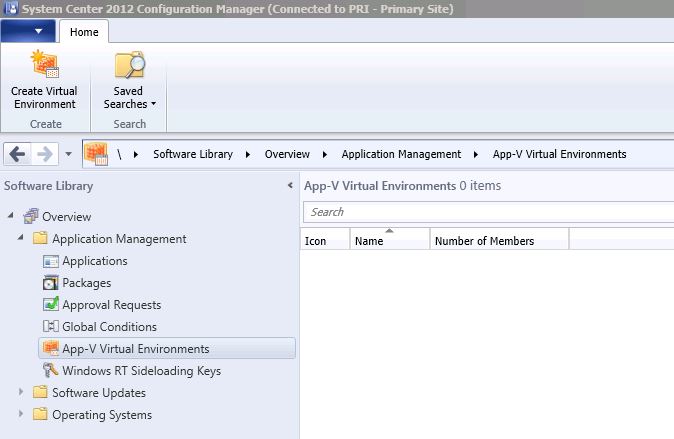Click Overview in the breadcrumb
Image resolution: width=674 pixels, height=439 pixels.
(x=287, y=154)
